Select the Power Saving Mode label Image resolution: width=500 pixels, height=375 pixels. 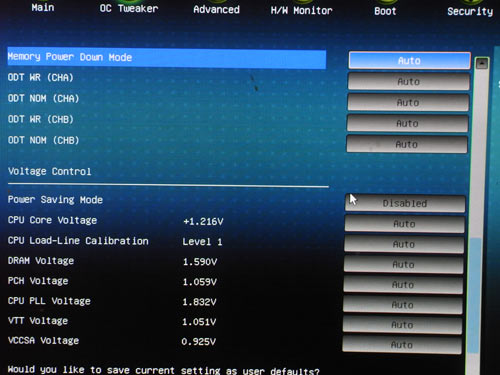[x=55, y=200]
